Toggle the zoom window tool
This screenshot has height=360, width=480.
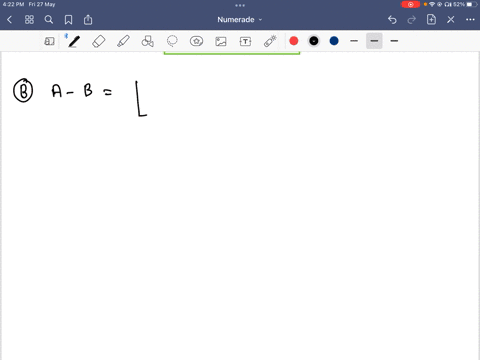click(49, 41)
